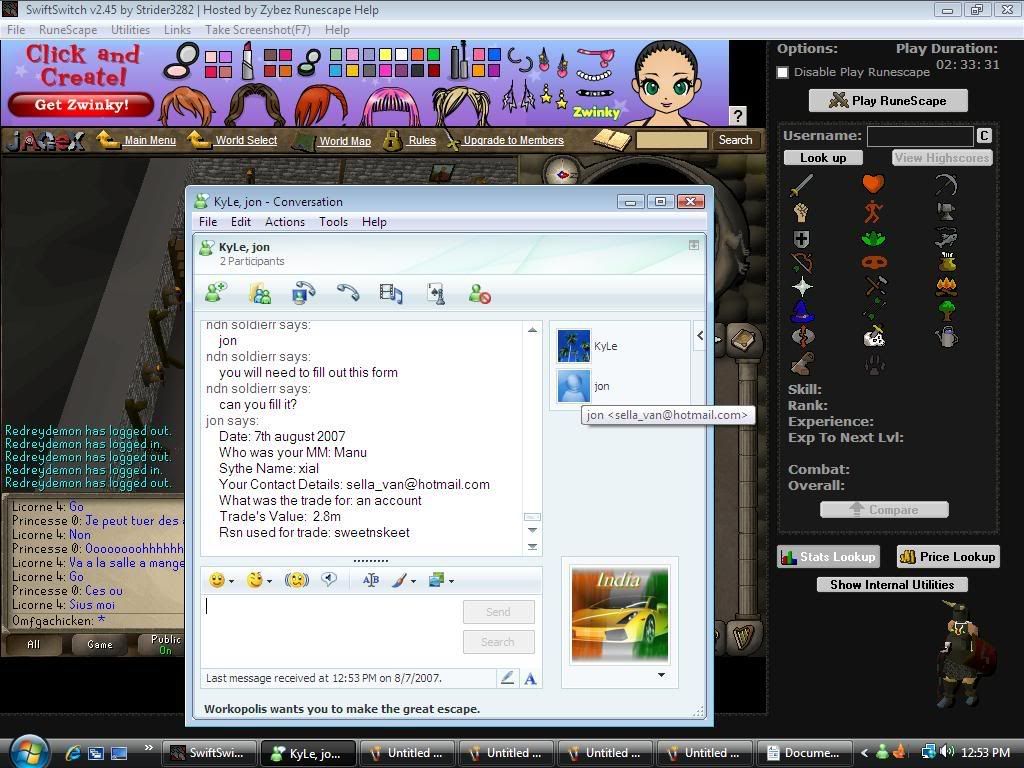
Task: Select the Woodcutting tree skill icon
Action: point(946,310)
